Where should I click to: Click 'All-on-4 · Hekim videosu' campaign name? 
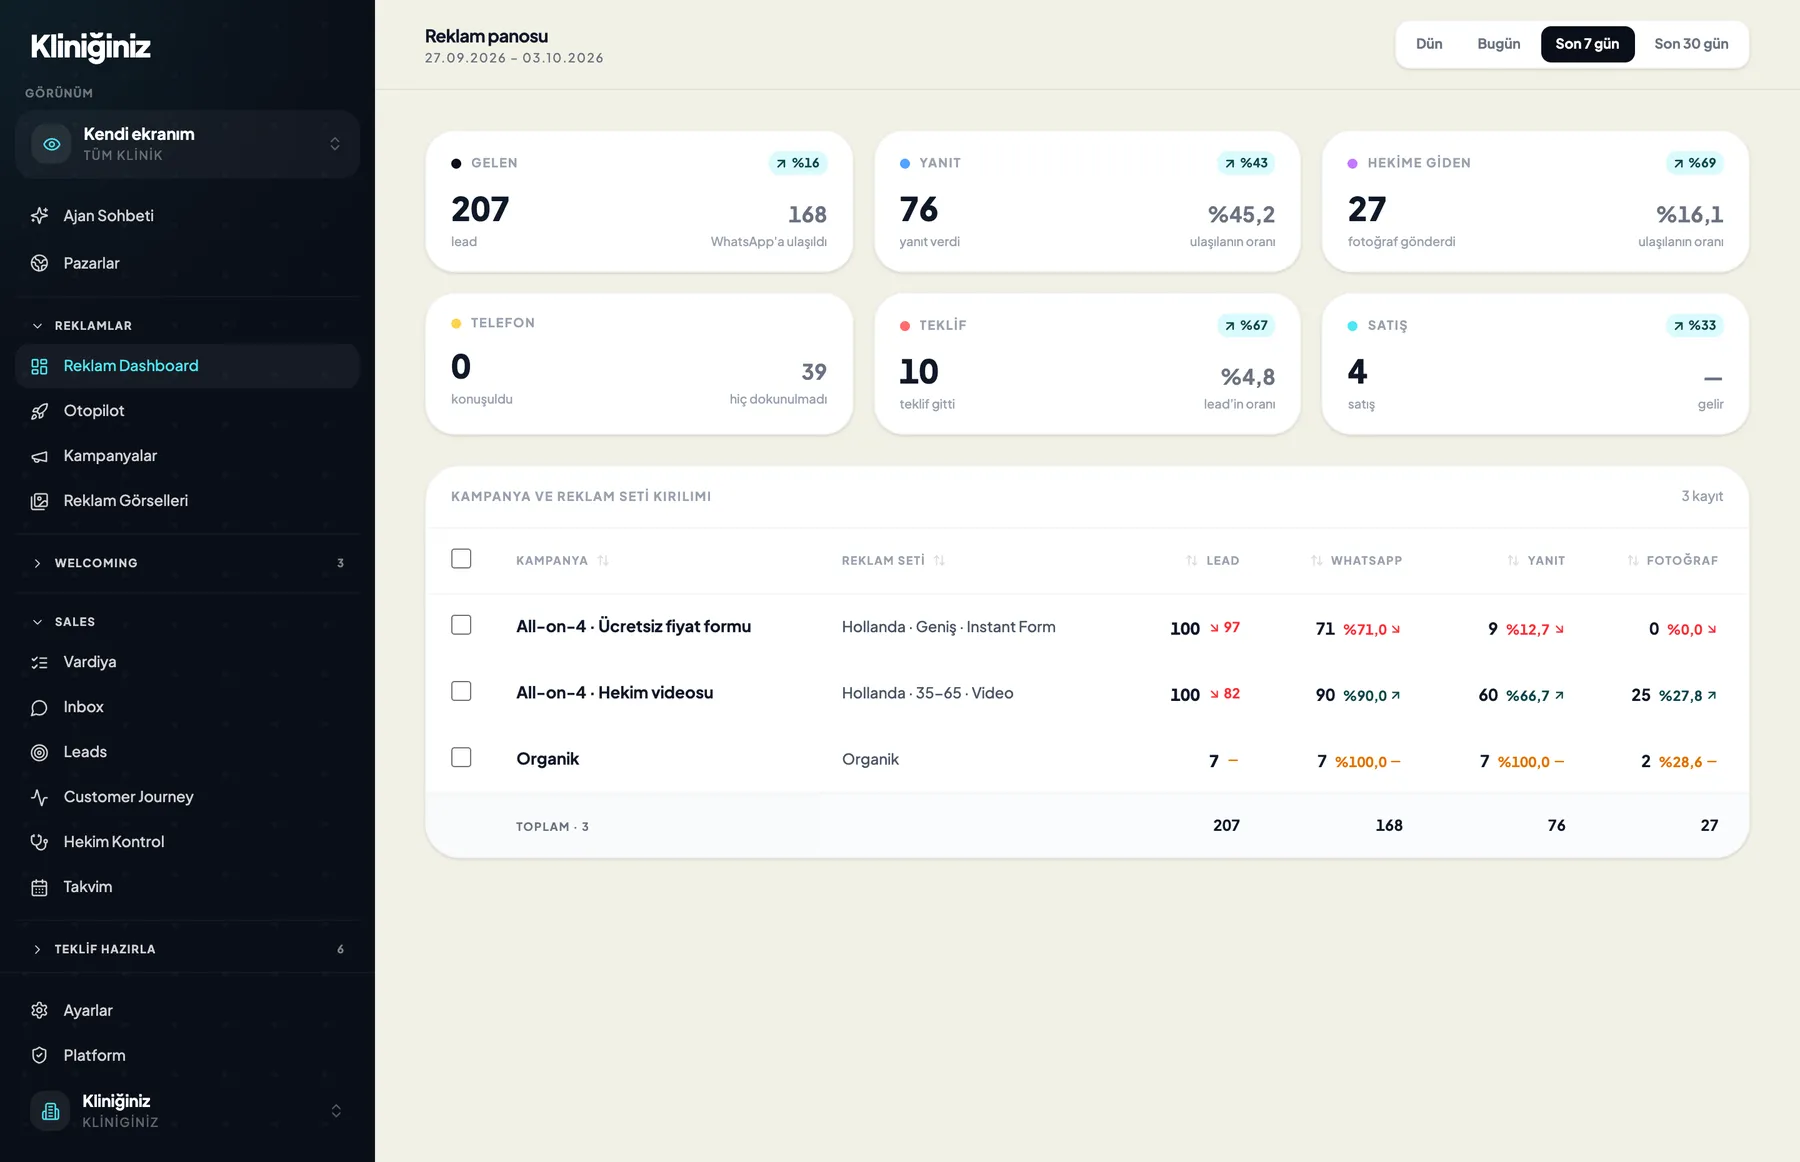tap(614, 692)
